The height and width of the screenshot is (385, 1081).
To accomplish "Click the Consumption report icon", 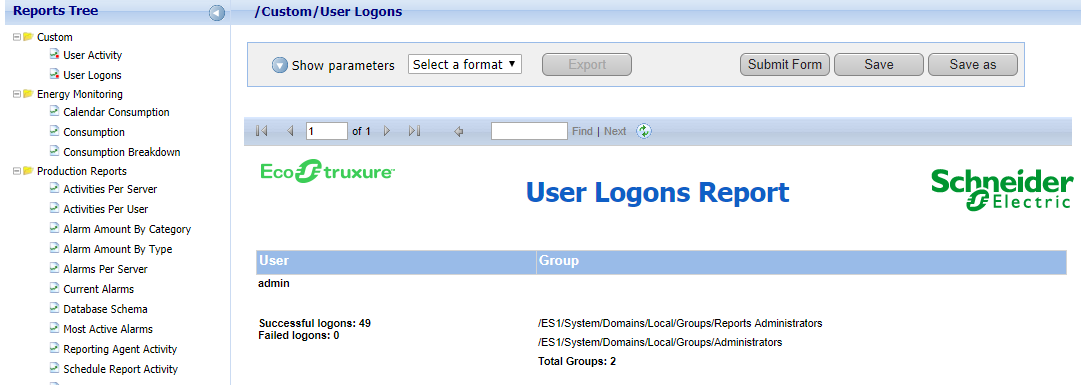I will pos(54,131).
